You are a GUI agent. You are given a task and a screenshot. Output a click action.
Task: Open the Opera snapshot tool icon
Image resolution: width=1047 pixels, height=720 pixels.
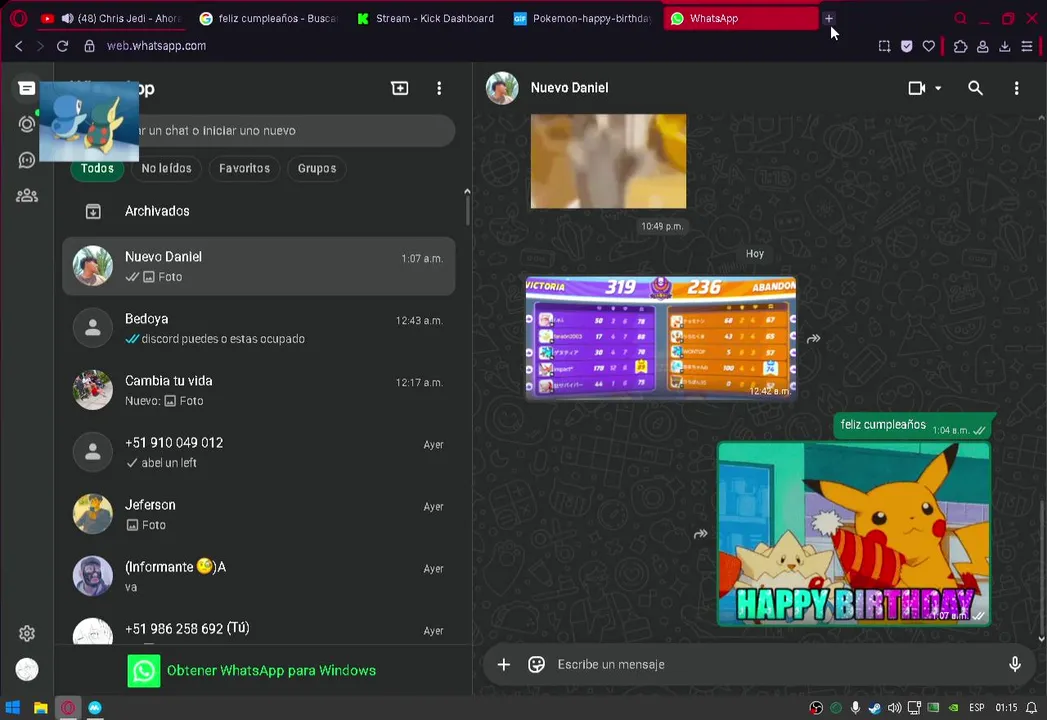884,46
